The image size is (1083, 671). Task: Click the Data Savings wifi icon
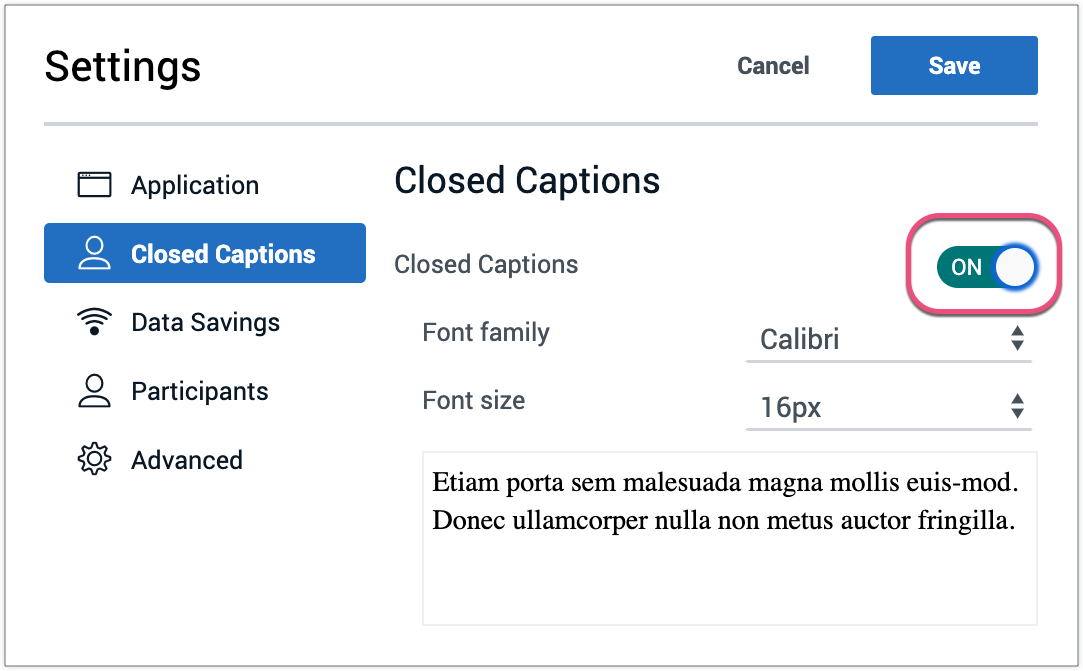point(94,322)
